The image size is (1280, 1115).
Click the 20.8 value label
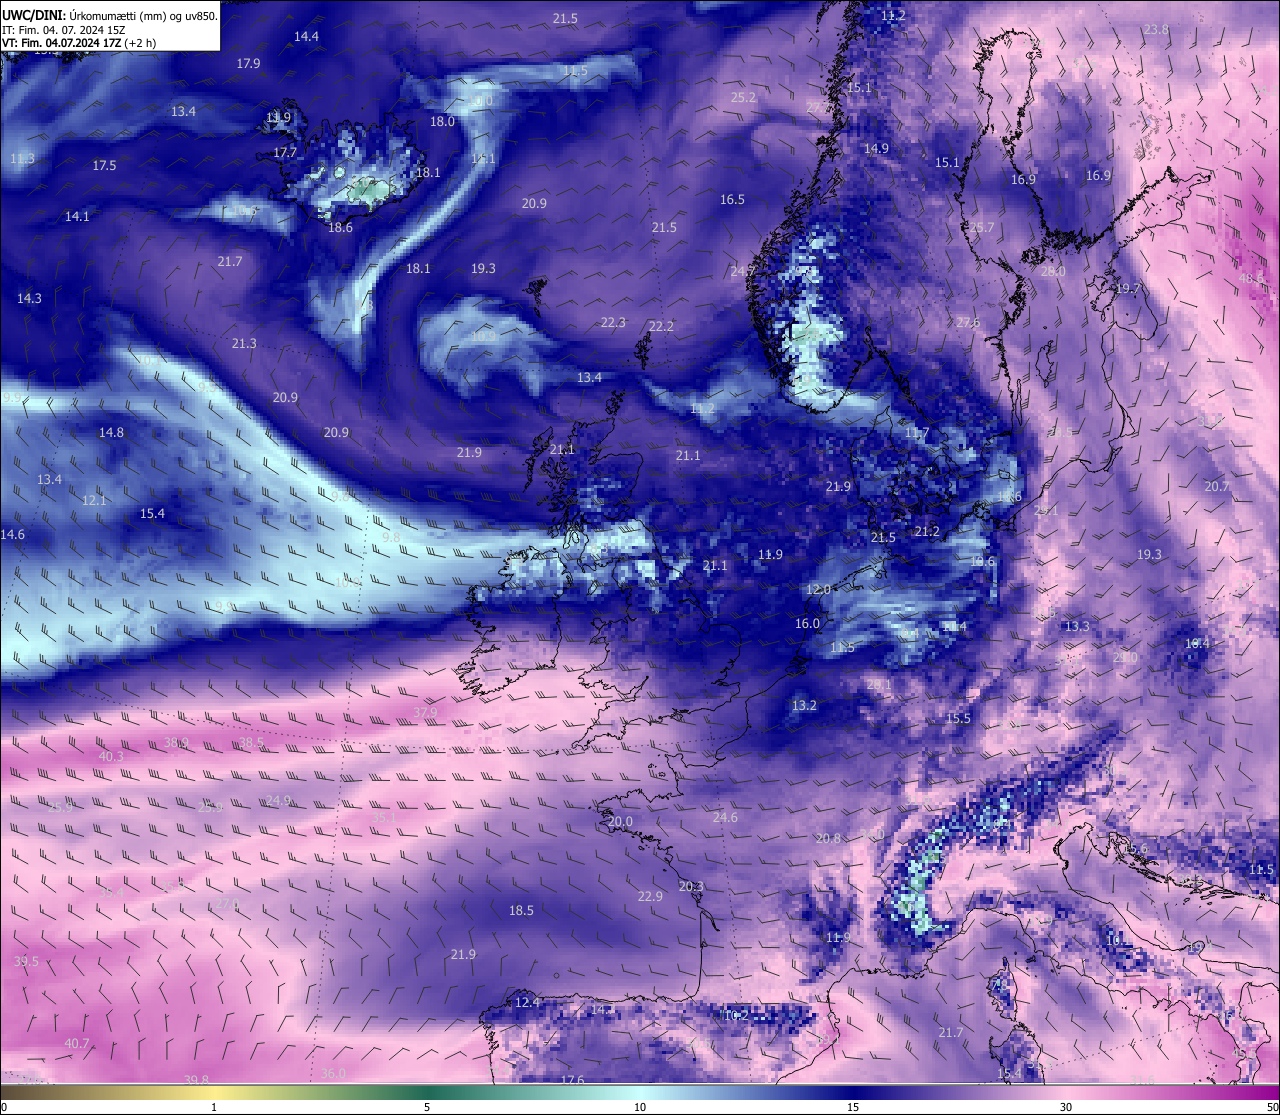click(x=829, y=839)
